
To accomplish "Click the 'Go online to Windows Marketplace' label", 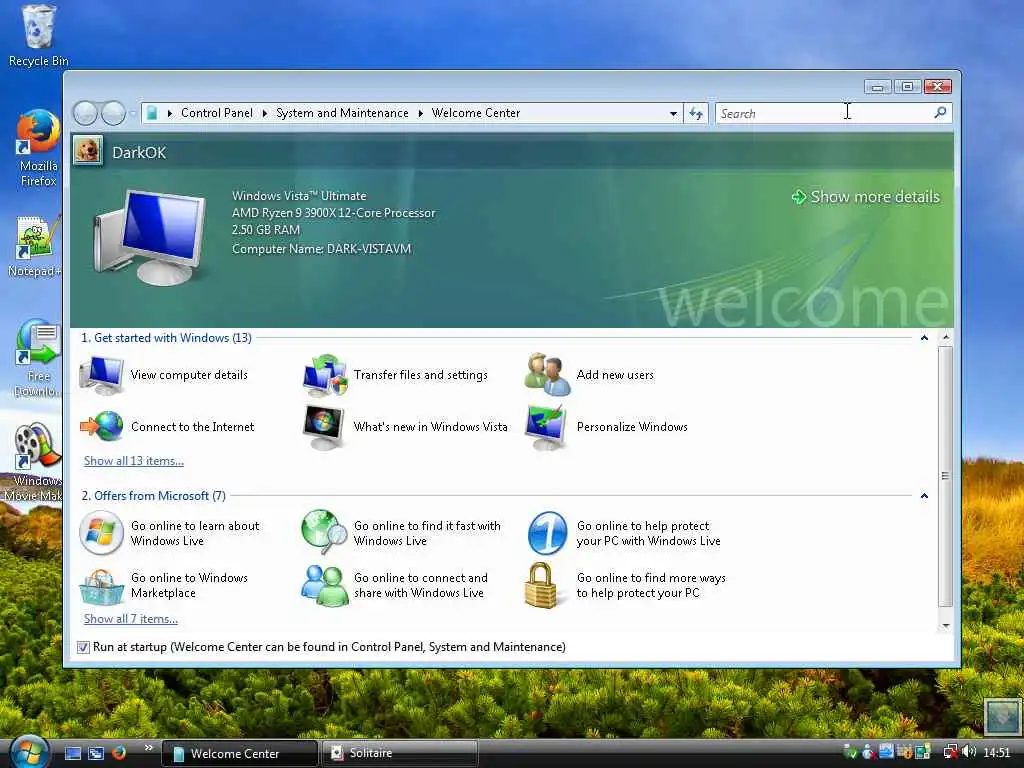I will [189, 585].
